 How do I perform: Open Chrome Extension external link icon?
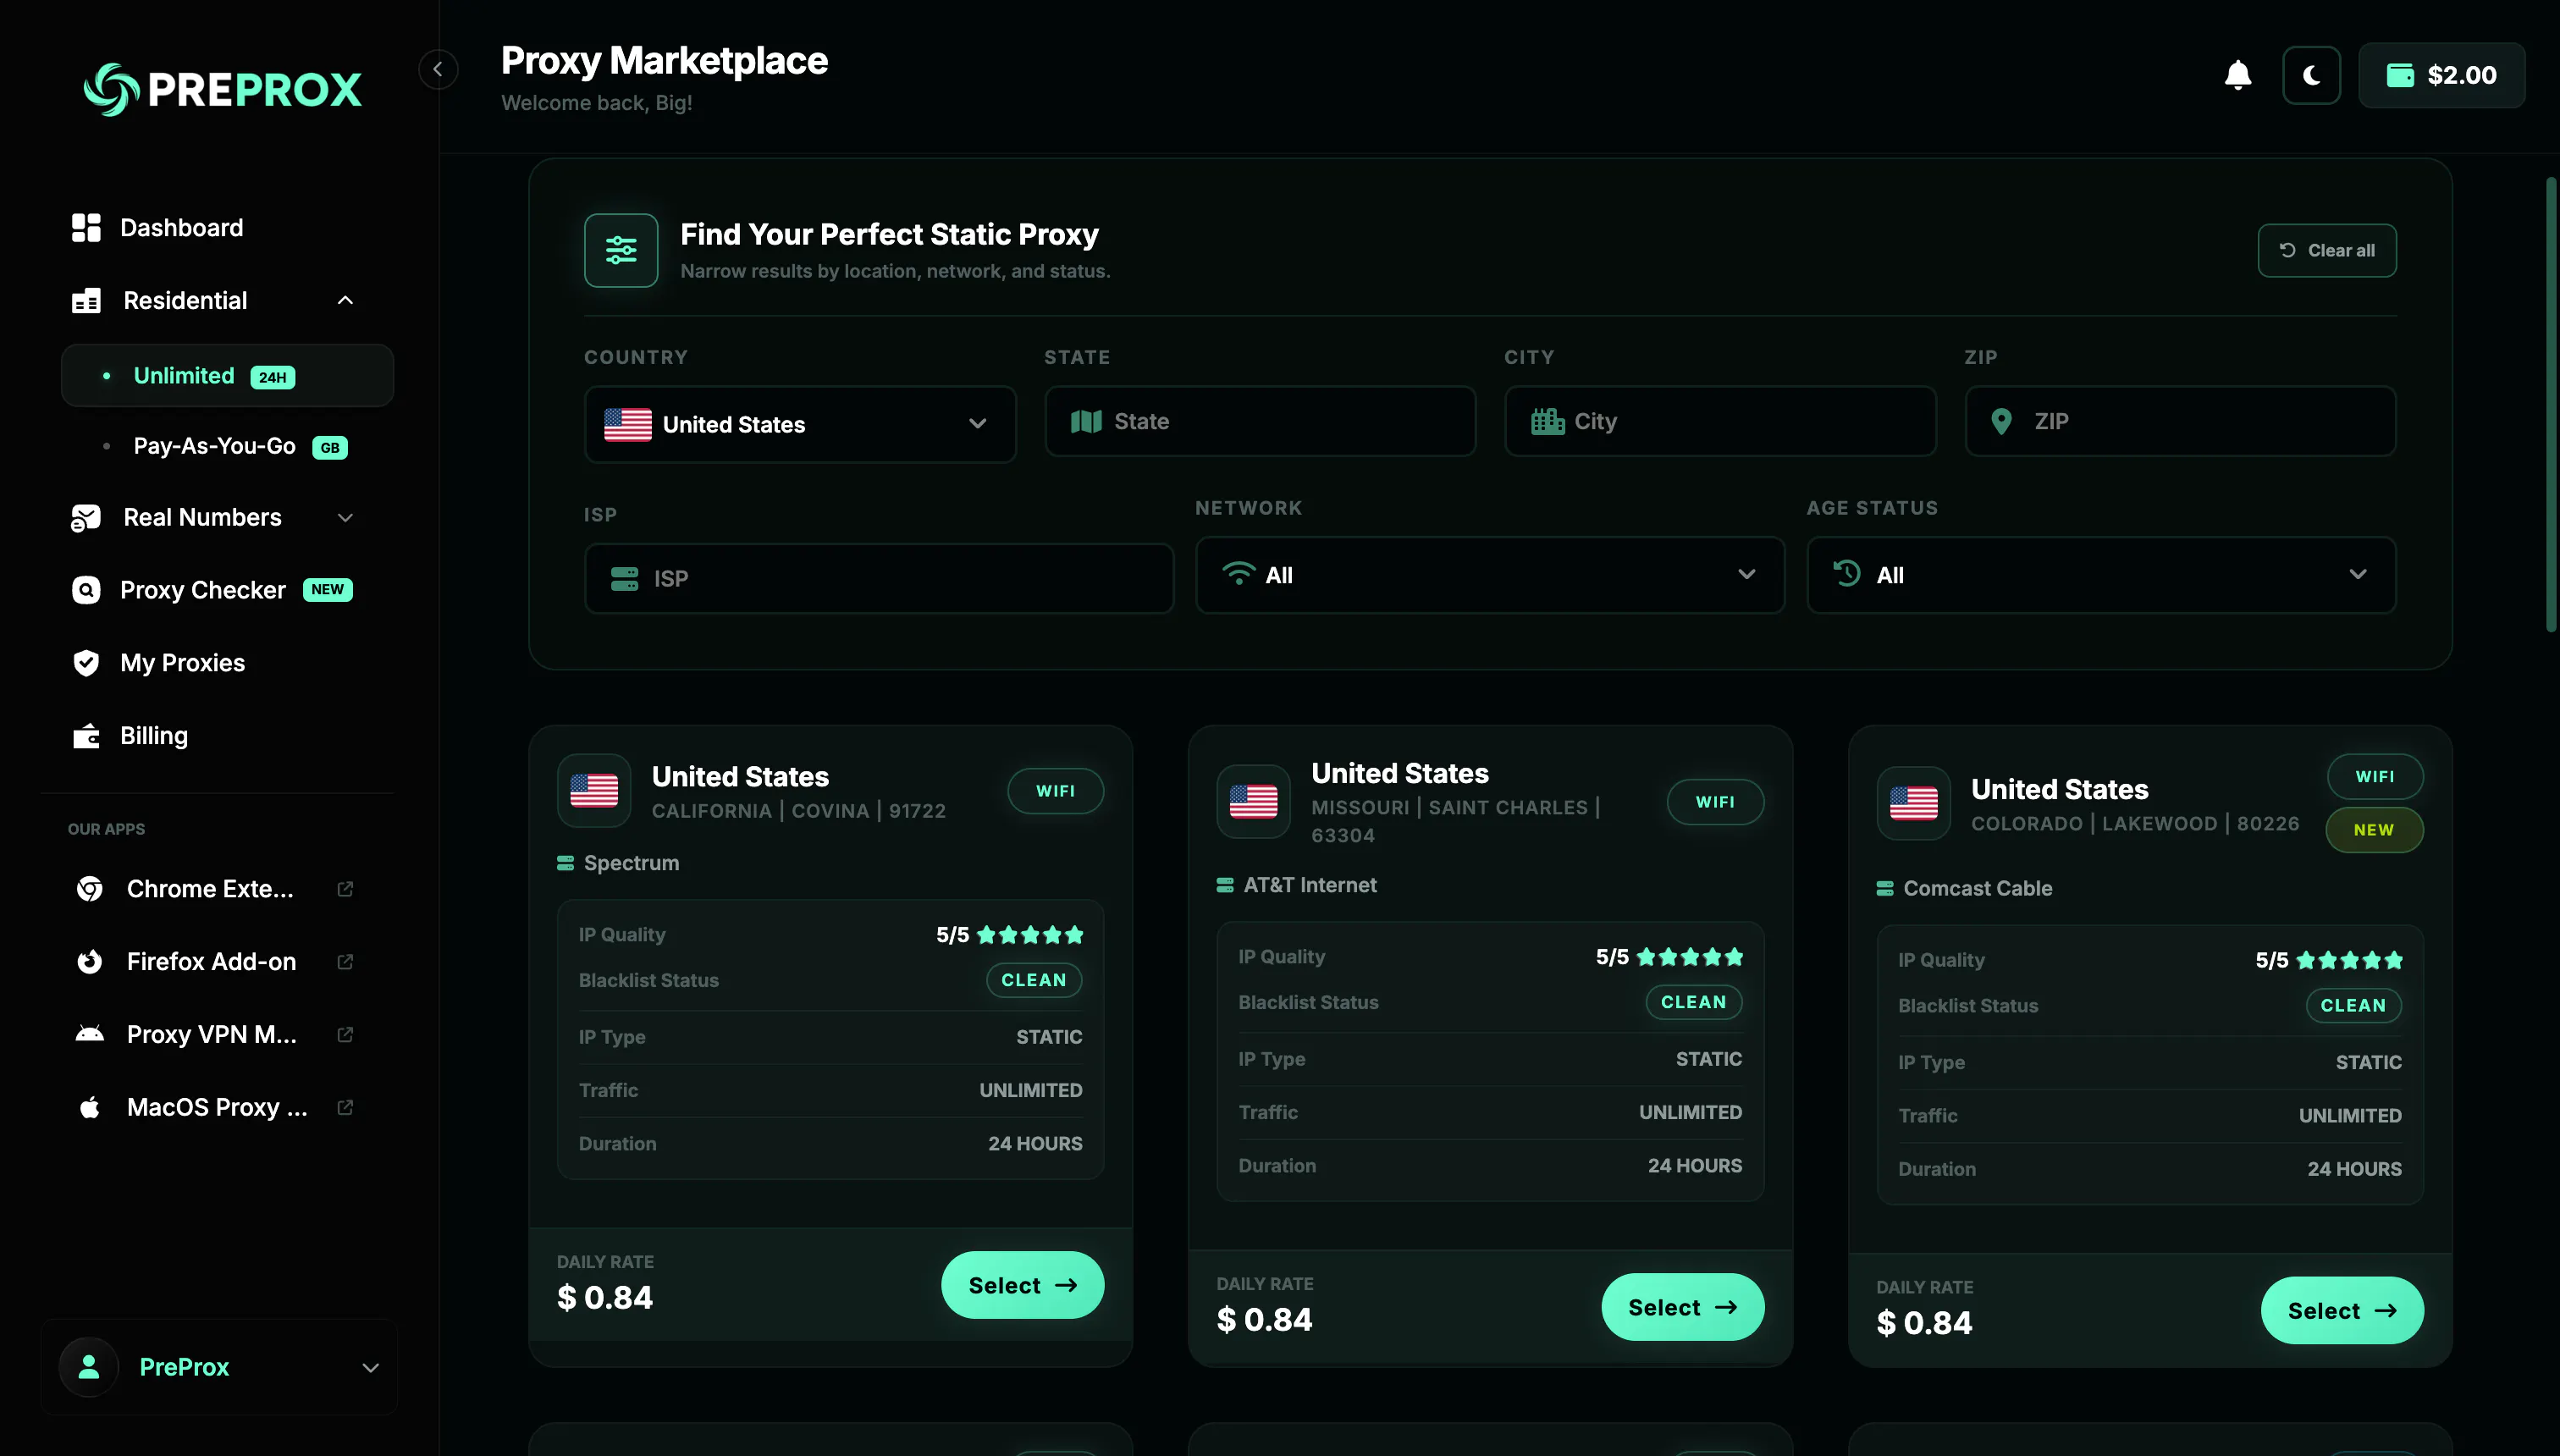[345, 889]
